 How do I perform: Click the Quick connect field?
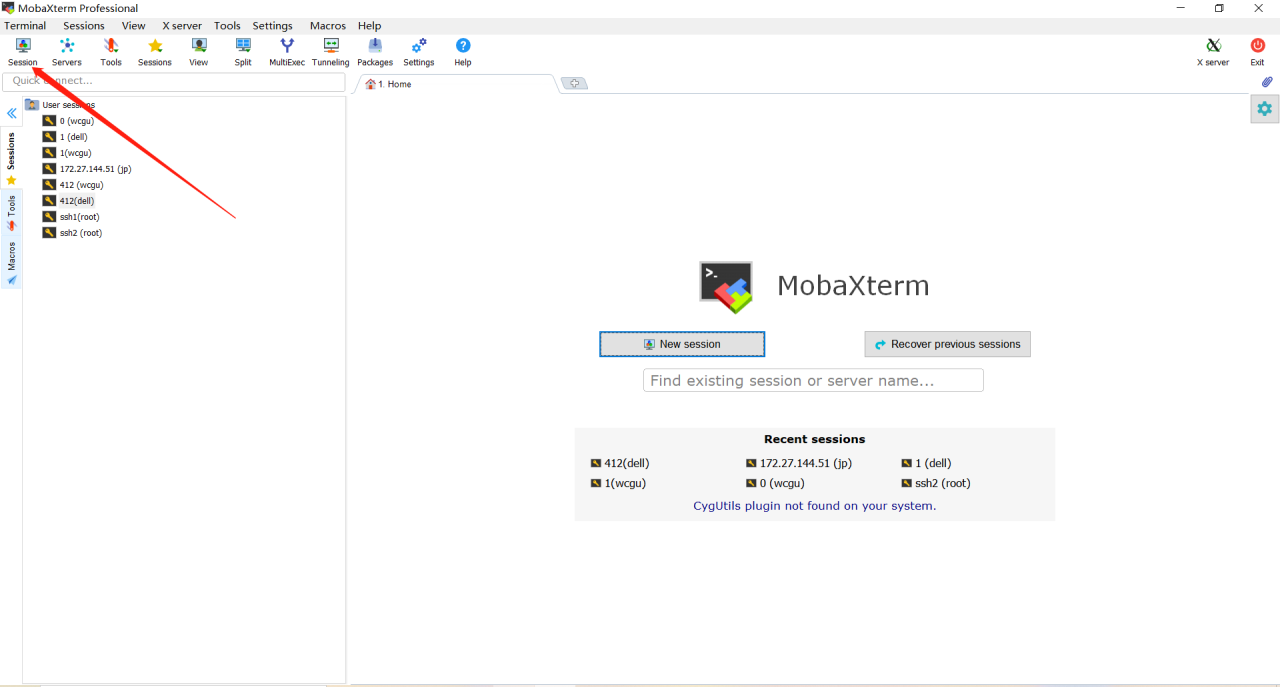tap(174, 81)
